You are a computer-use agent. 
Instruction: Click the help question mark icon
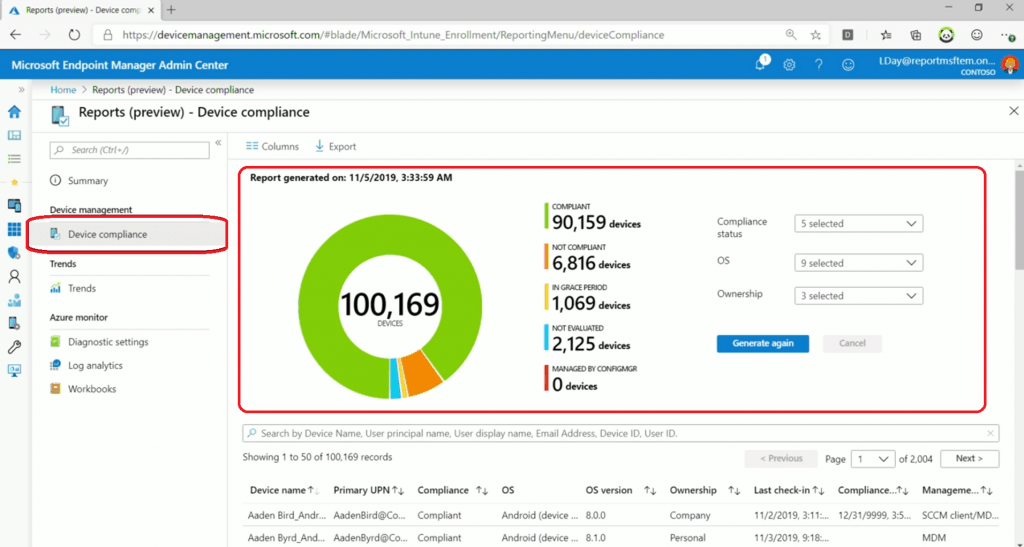(x=819, y=65)
